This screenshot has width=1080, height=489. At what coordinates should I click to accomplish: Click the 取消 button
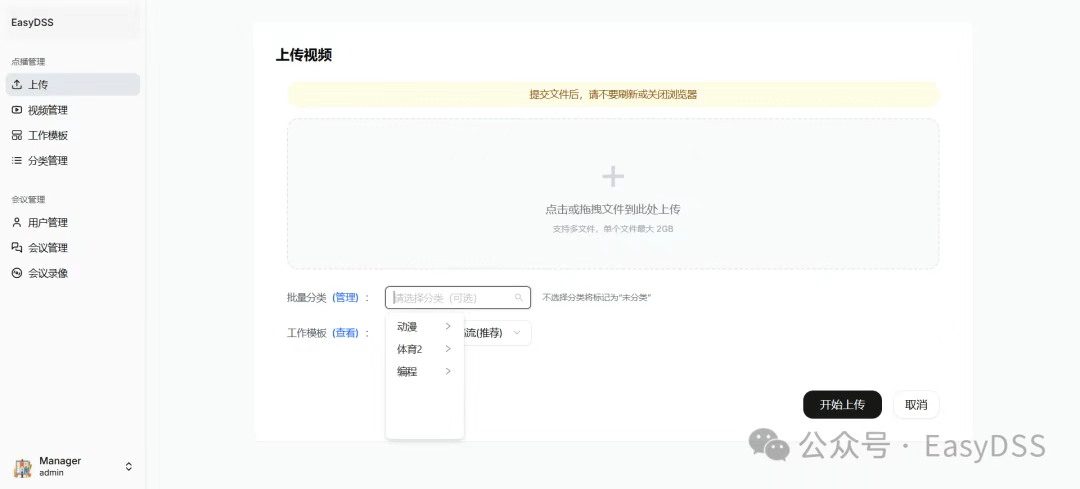916,405
